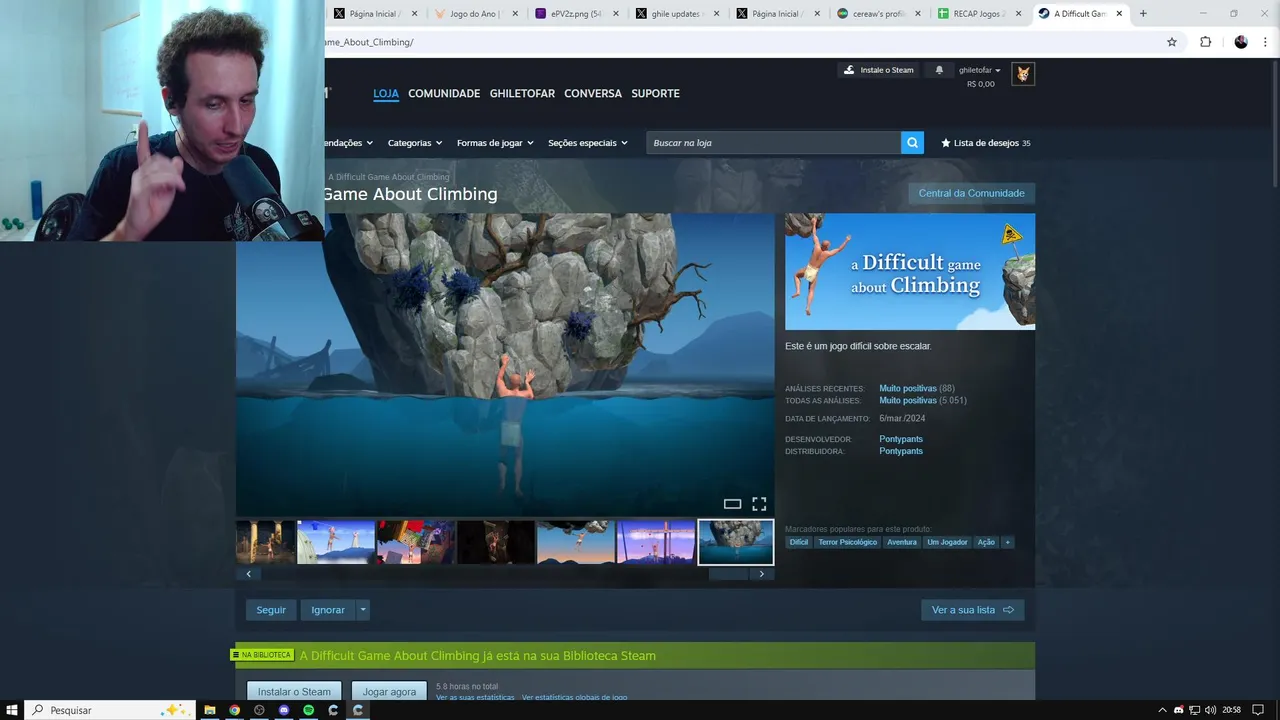Open Chrome profile avatar in toolbar
1280x720 pixels.
(1241, 42)
